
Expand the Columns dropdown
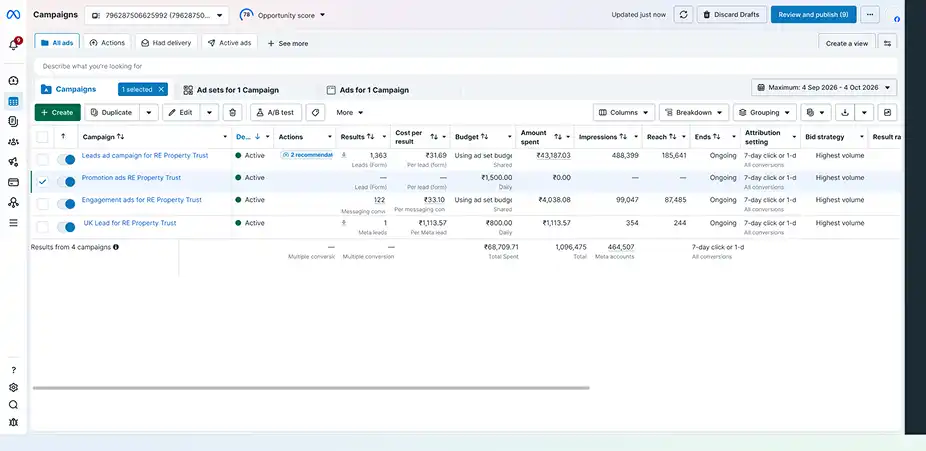[624, 112]
